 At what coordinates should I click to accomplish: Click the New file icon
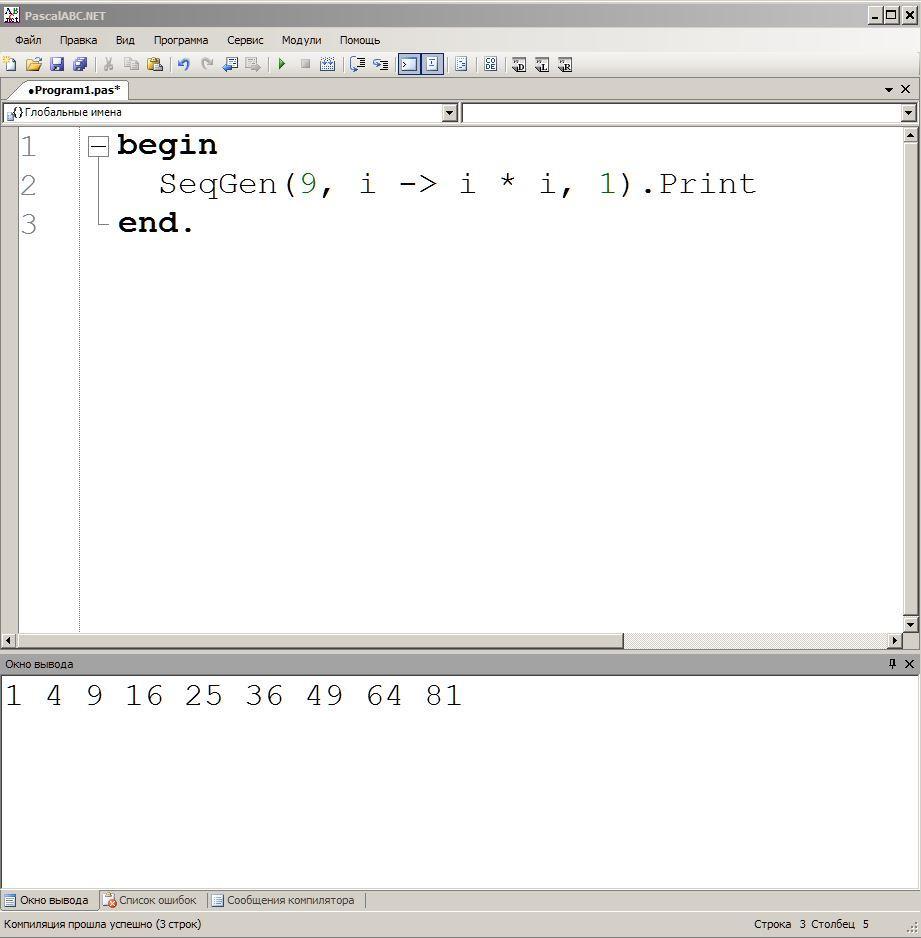[x=10, y=64]
